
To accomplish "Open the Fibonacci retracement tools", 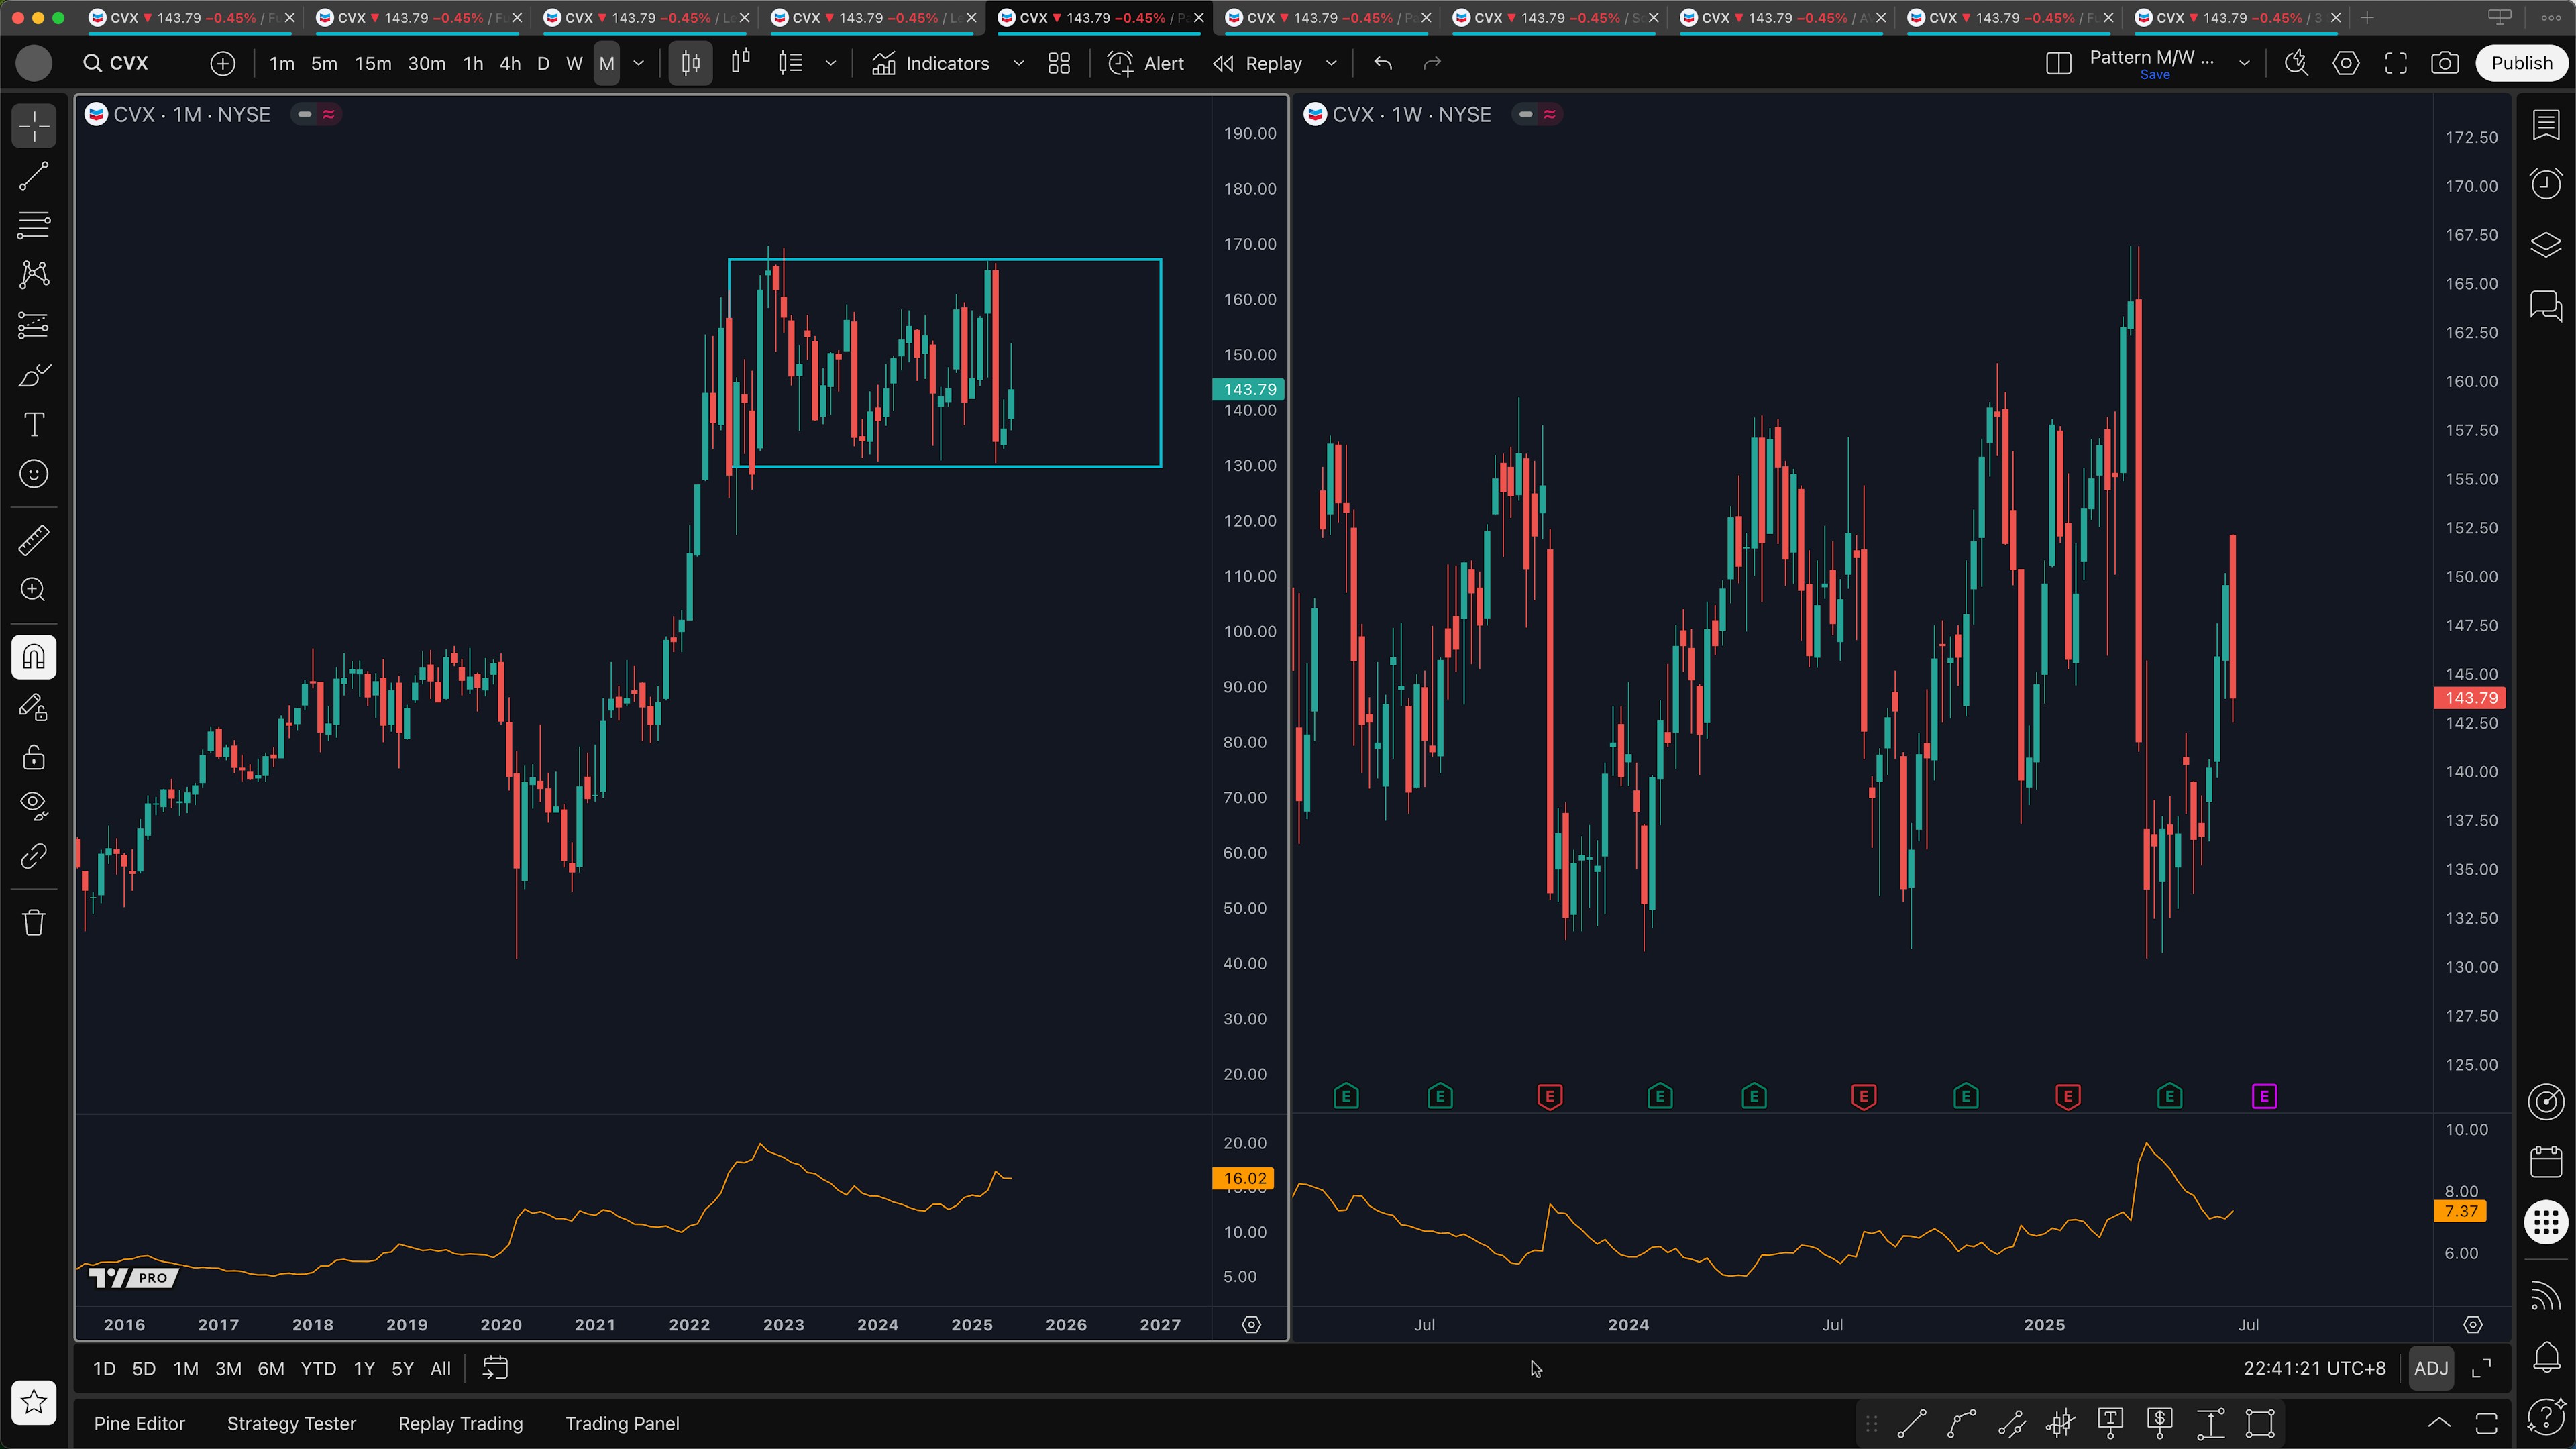I will (34, 226).
